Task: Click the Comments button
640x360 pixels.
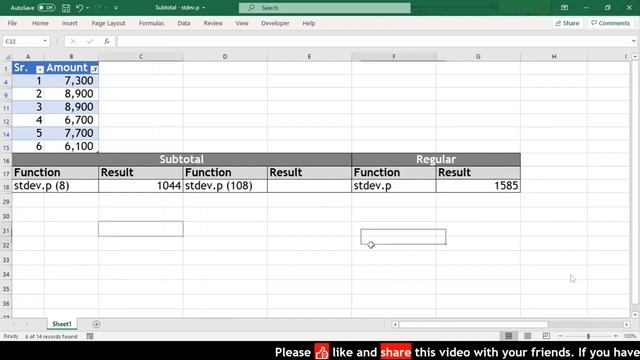Action: (x=611, y=23)
